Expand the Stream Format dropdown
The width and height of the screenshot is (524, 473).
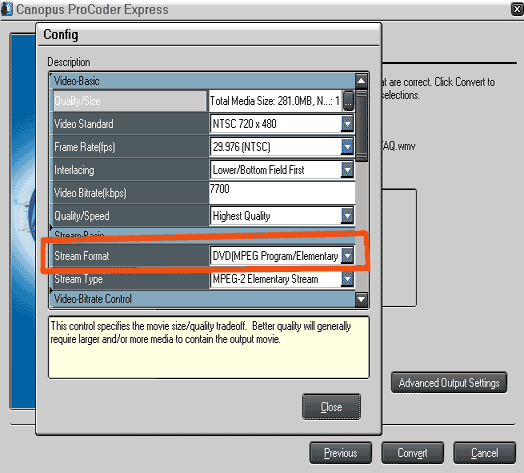tap(347, 256)
